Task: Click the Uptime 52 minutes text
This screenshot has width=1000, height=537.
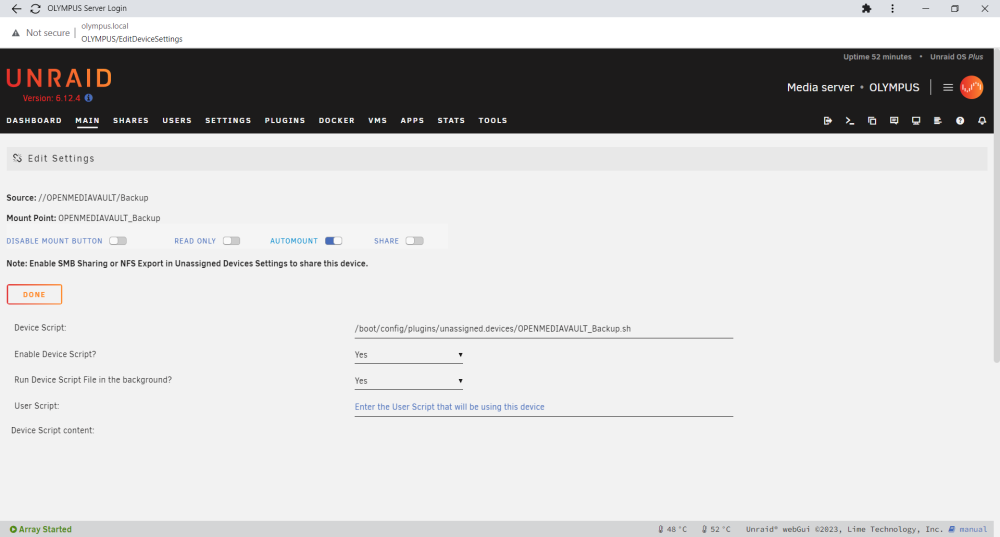Action: (x=877, y=57)
